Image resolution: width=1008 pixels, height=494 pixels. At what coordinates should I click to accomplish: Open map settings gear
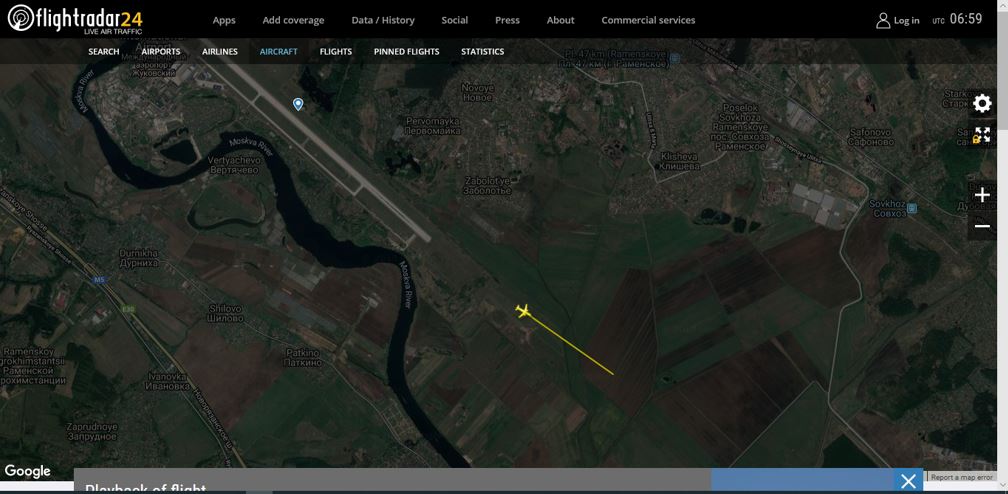click(x=982, y=104)
